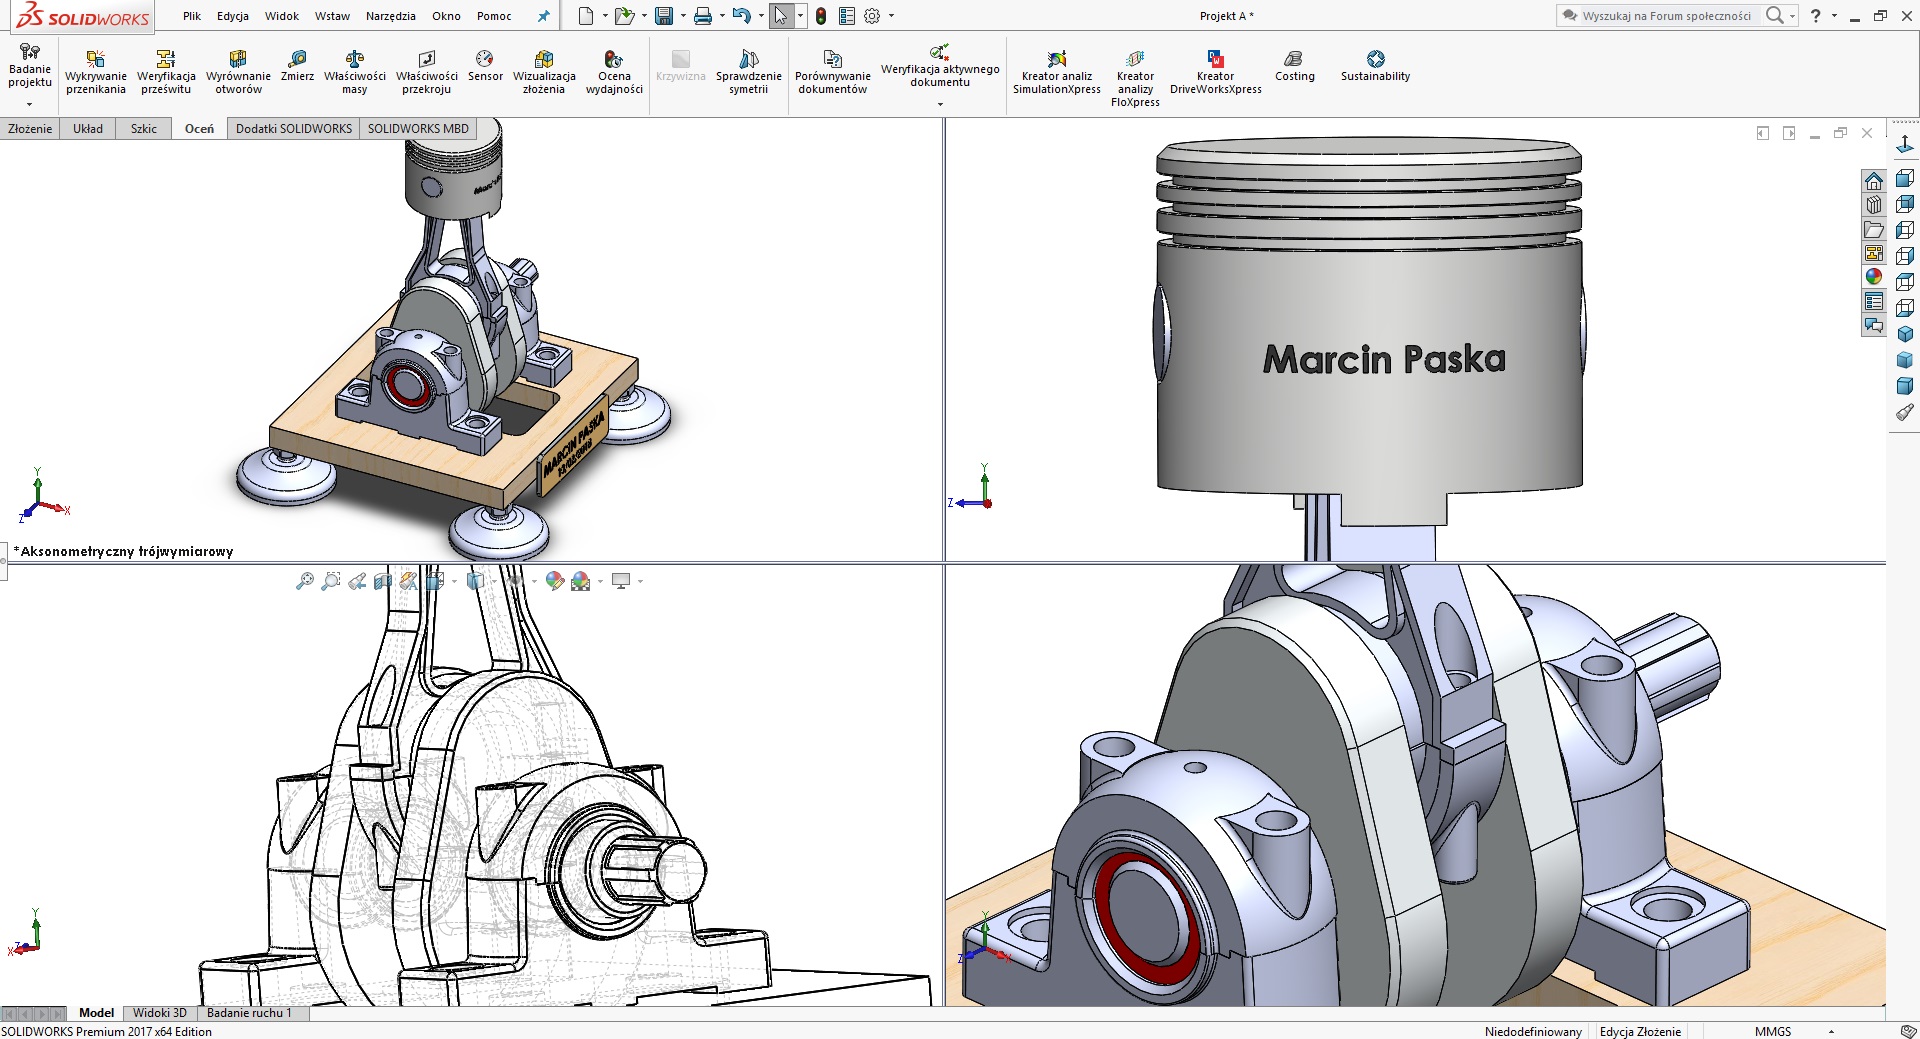
Task: Switch to the Szkic ribbon tab
Action: point(143,128)
